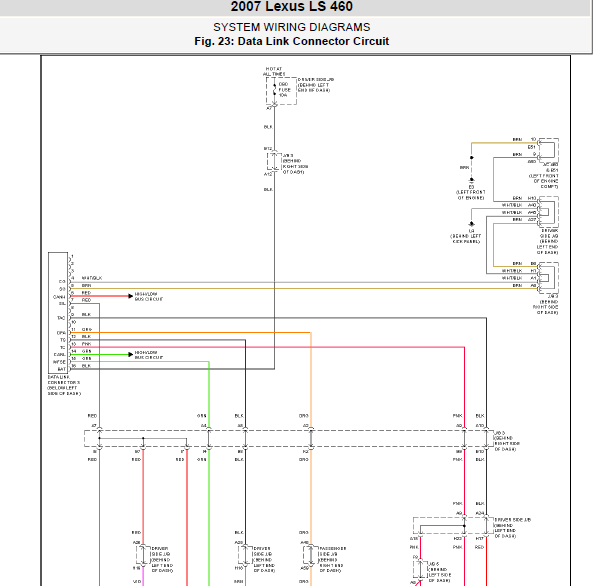Click DRIVER SIDE J/B label on red wire at A26
Viewport: 601px width, 586px height.
162,560
